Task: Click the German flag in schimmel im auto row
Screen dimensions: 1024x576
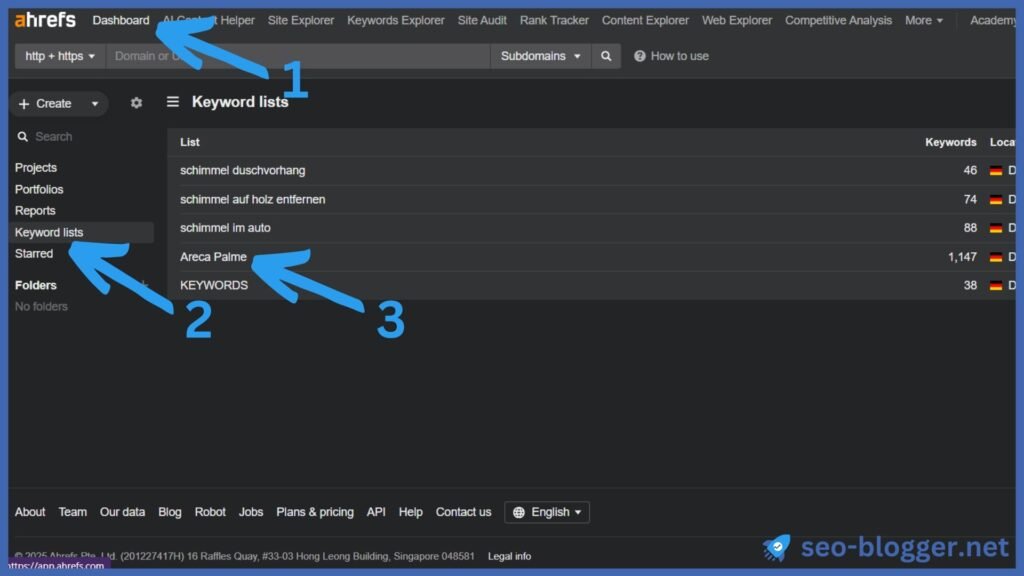Action: pyautogui.click(x=995, y=228)
